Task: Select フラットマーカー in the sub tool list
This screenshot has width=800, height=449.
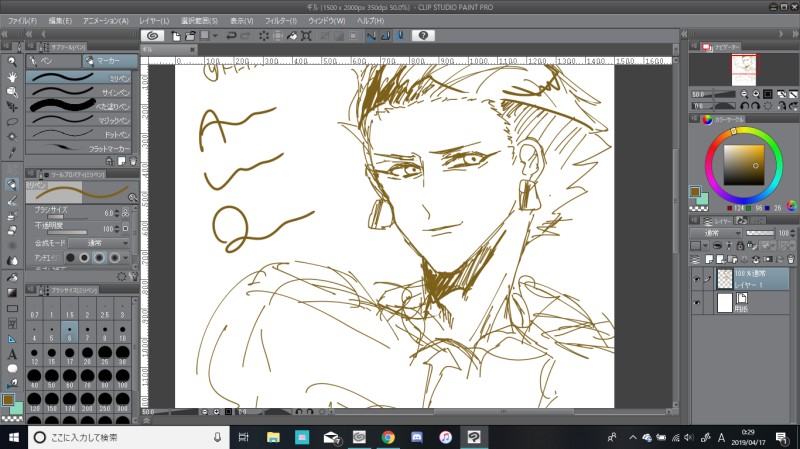Action: 79,148
